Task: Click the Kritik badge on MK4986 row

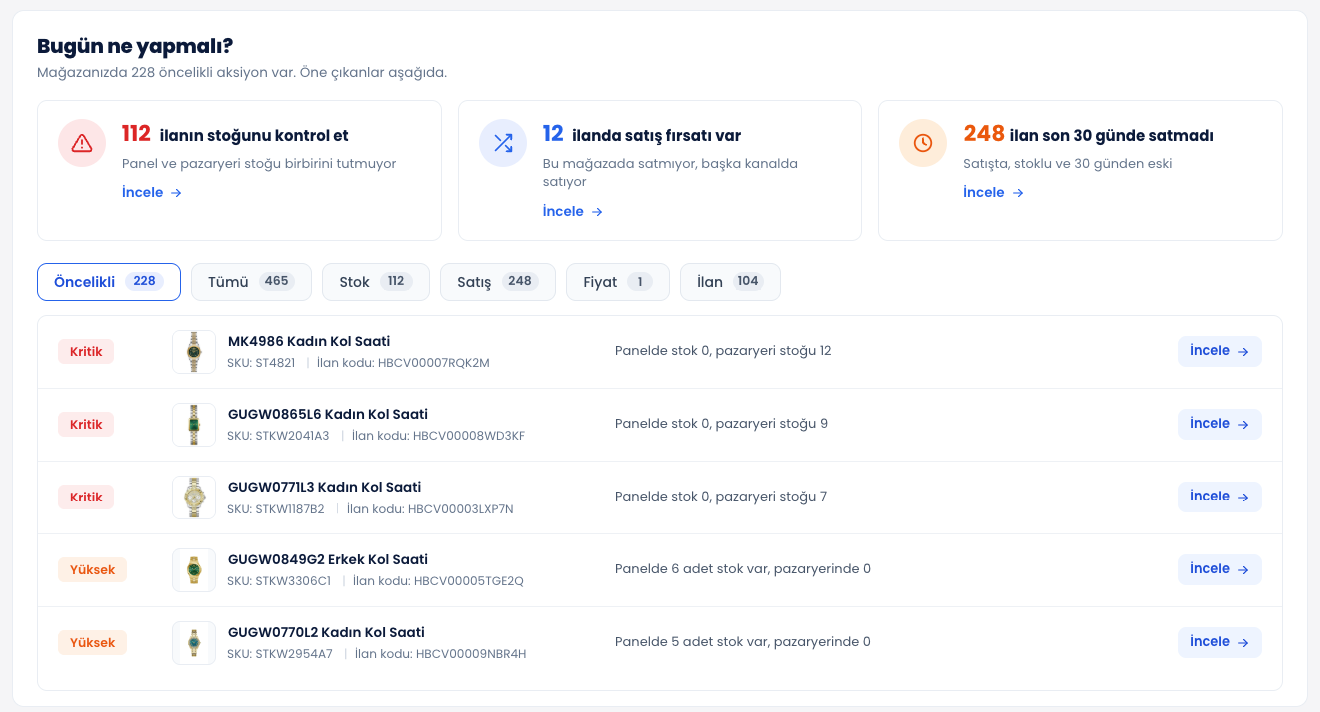Action: click(x=86, y=352)
